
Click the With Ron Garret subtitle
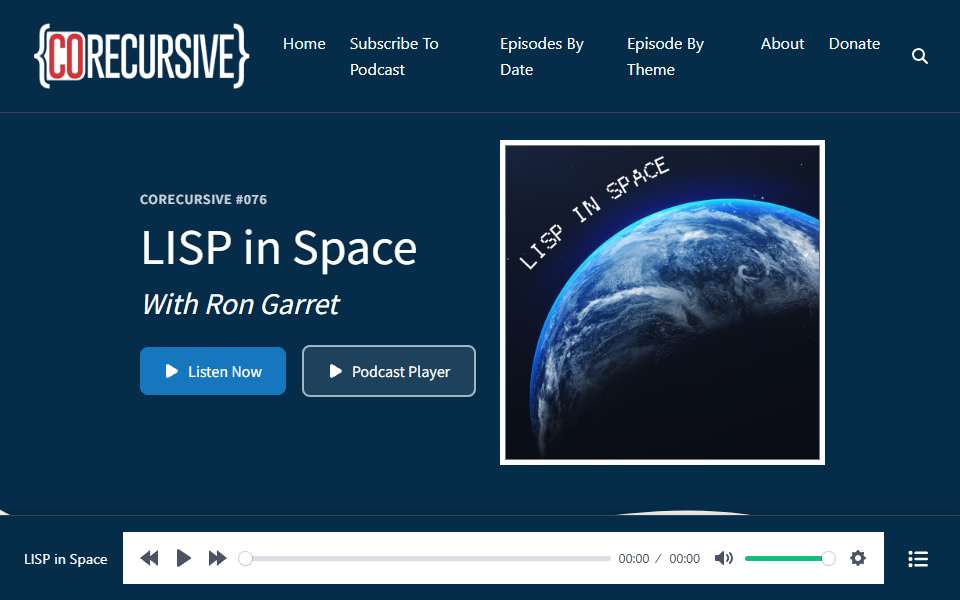click(241, 304)
